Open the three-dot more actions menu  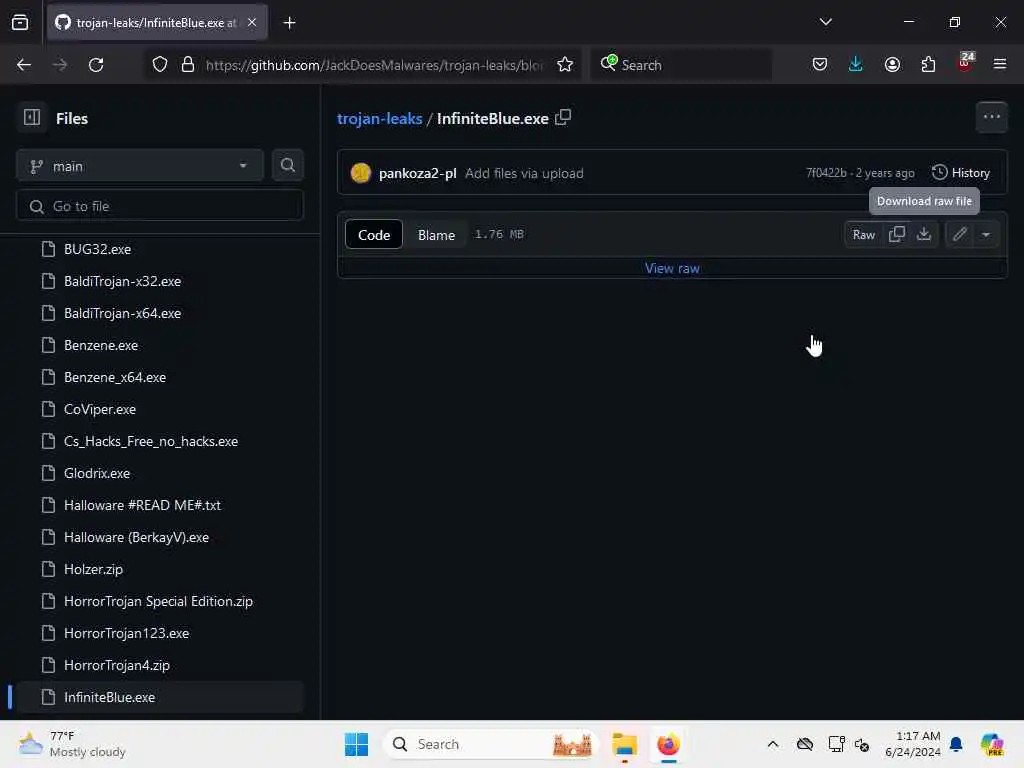[x=991, y=118]
